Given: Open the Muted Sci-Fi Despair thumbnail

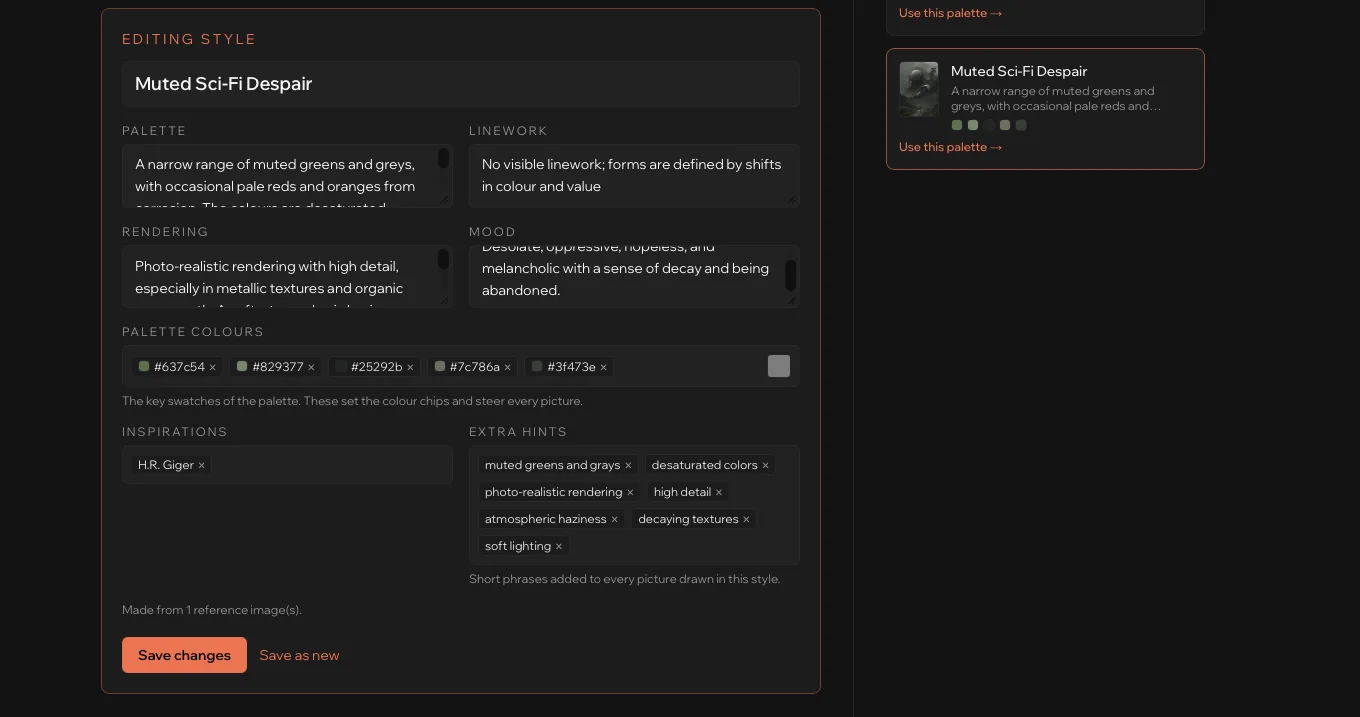Looking at the screenshot, I should point(919,89).
